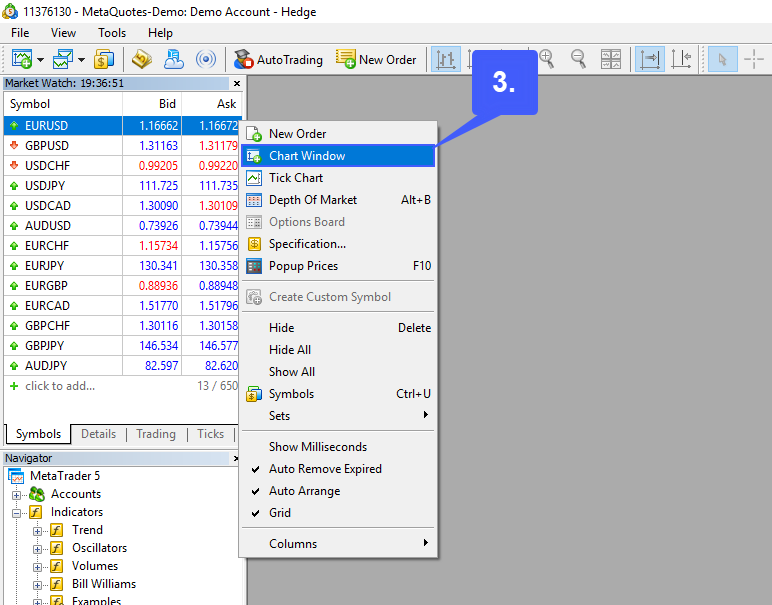Expand the Accounts tree node

[x=16, y=495]
